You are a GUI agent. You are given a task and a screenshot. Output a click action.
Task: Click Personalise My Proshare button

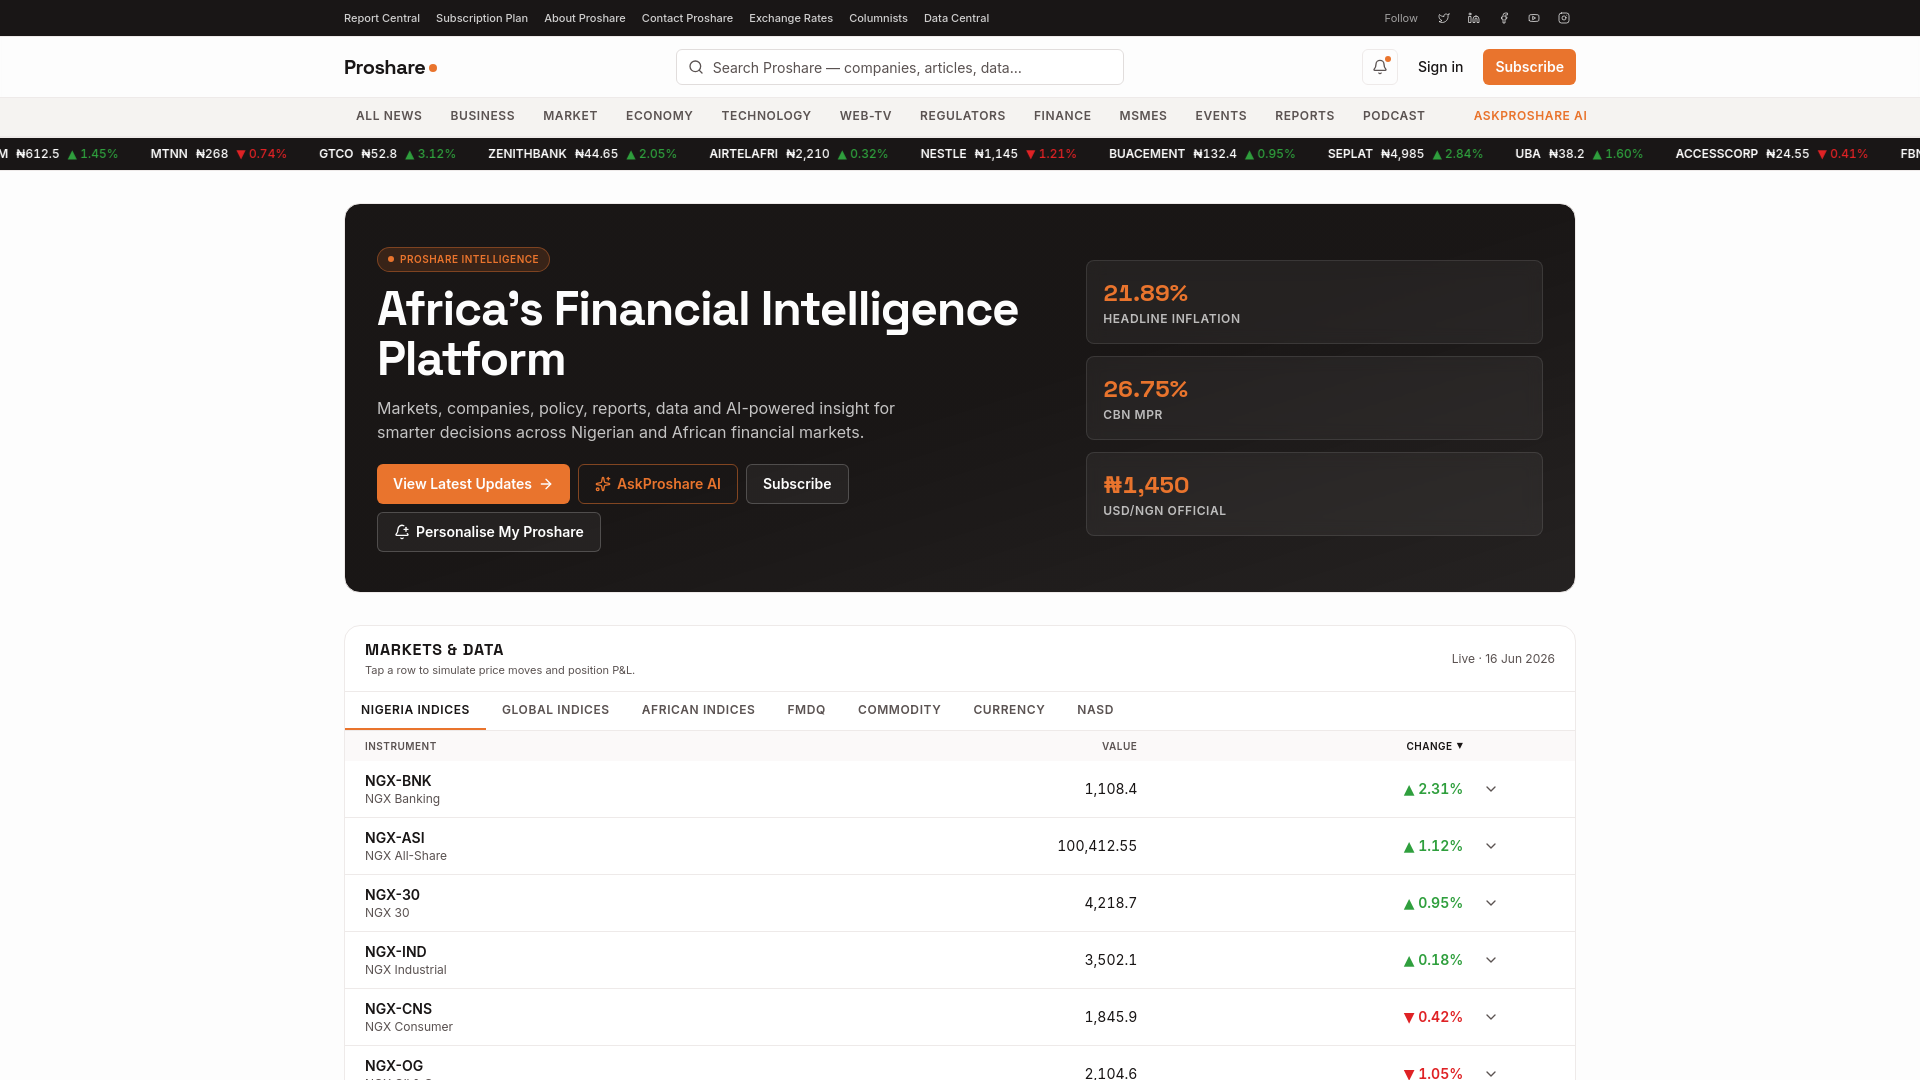(488, 532)
